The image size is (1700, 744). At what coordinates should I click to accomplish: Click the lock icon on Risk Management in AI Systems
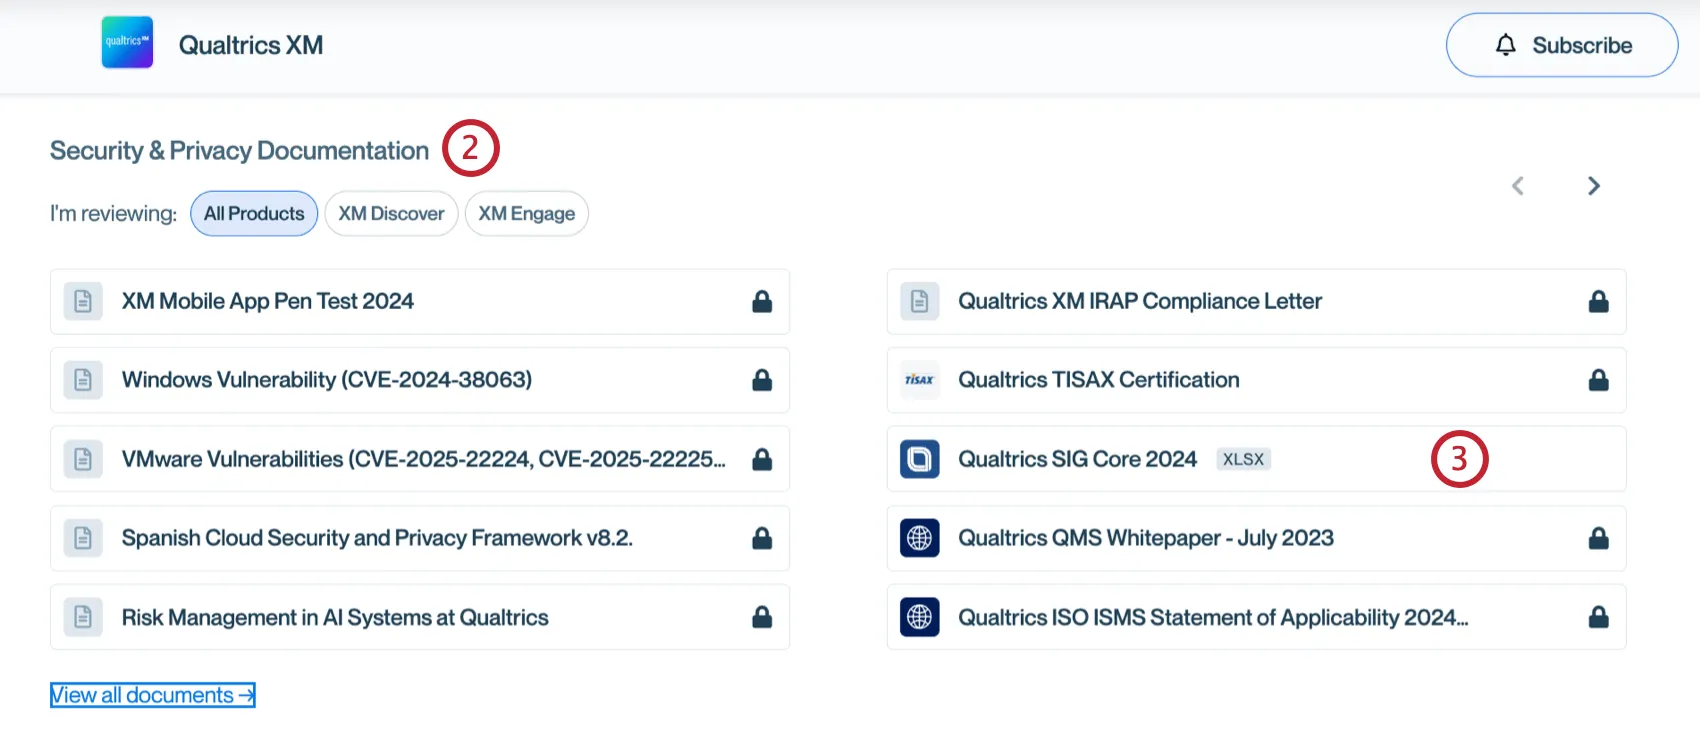tap(762, 617)
